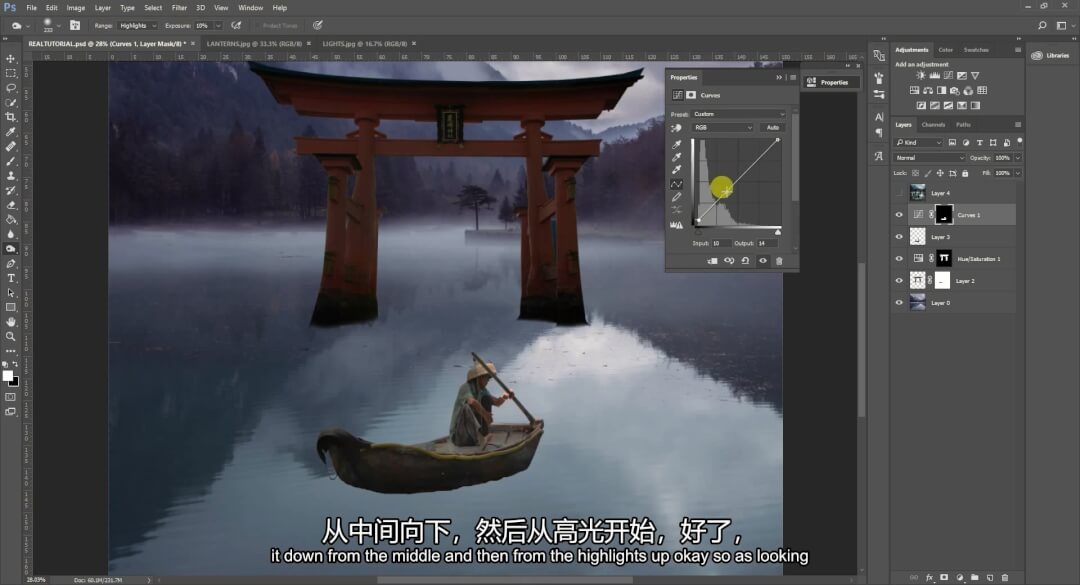
Task: Open the Window menu
Action: tap(250, 8)
